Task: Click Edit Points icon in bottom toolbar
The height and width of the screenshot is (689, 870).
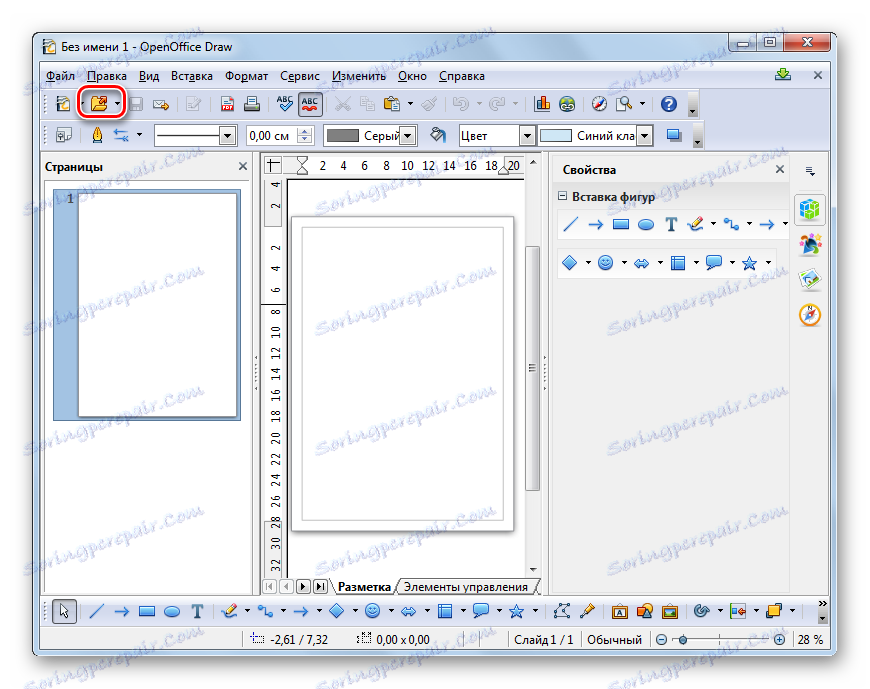Action: pyautogui.click(x=562, y=611)
